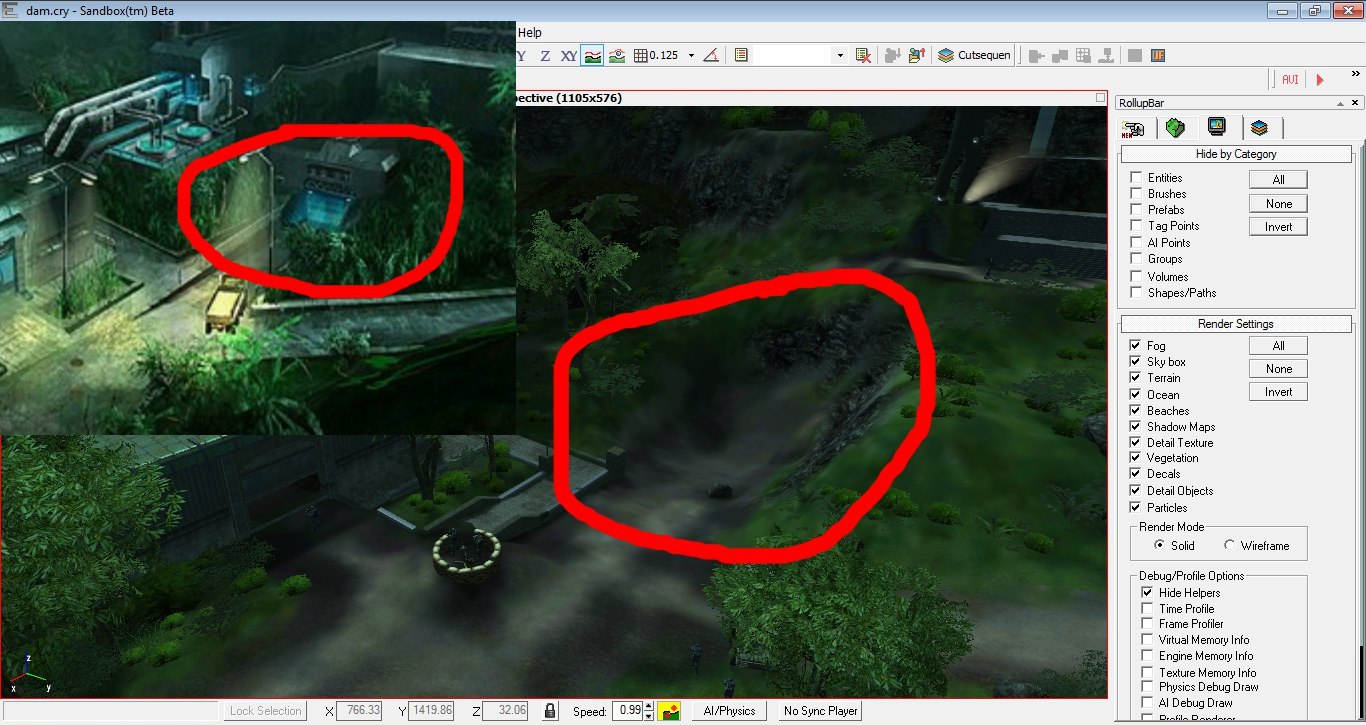Open the RollupBar Objects tab icon

click(x=1134, y=127)
